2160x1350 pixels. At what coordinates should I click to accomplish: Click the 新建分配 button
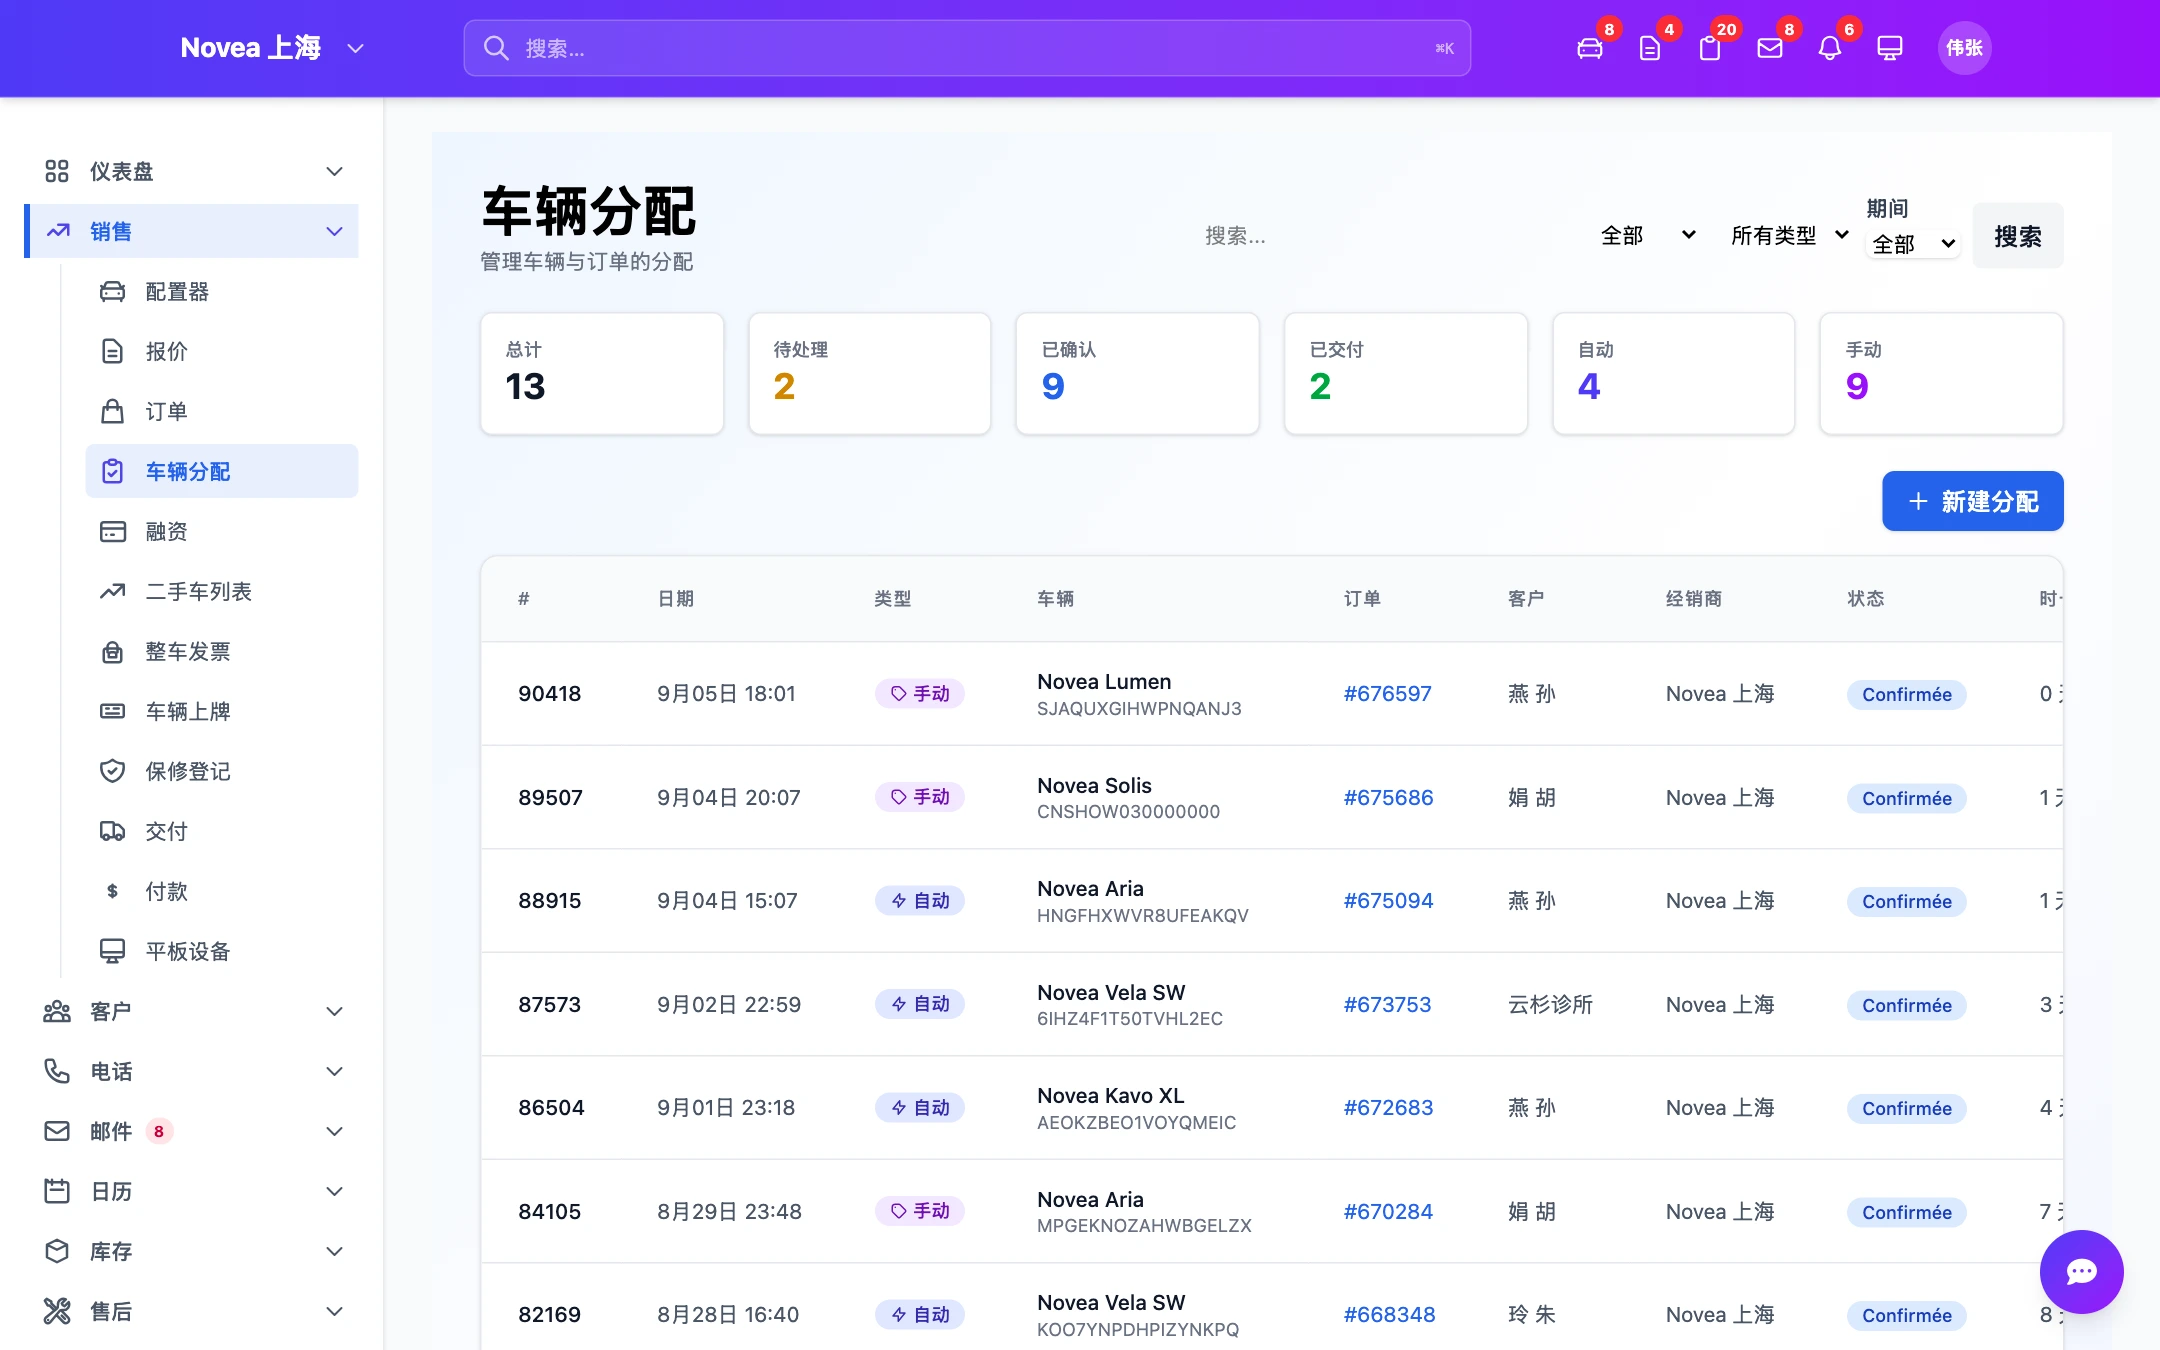[1972, 501]
